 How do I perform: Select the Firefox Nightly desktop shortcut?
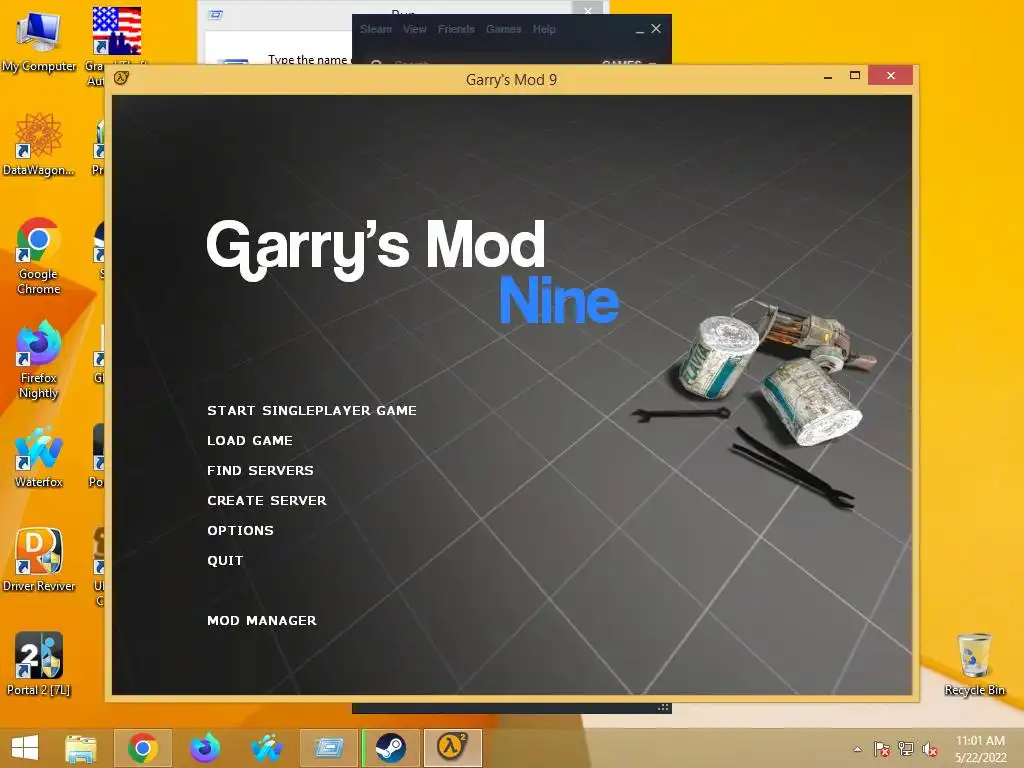(x=39, y=360)
